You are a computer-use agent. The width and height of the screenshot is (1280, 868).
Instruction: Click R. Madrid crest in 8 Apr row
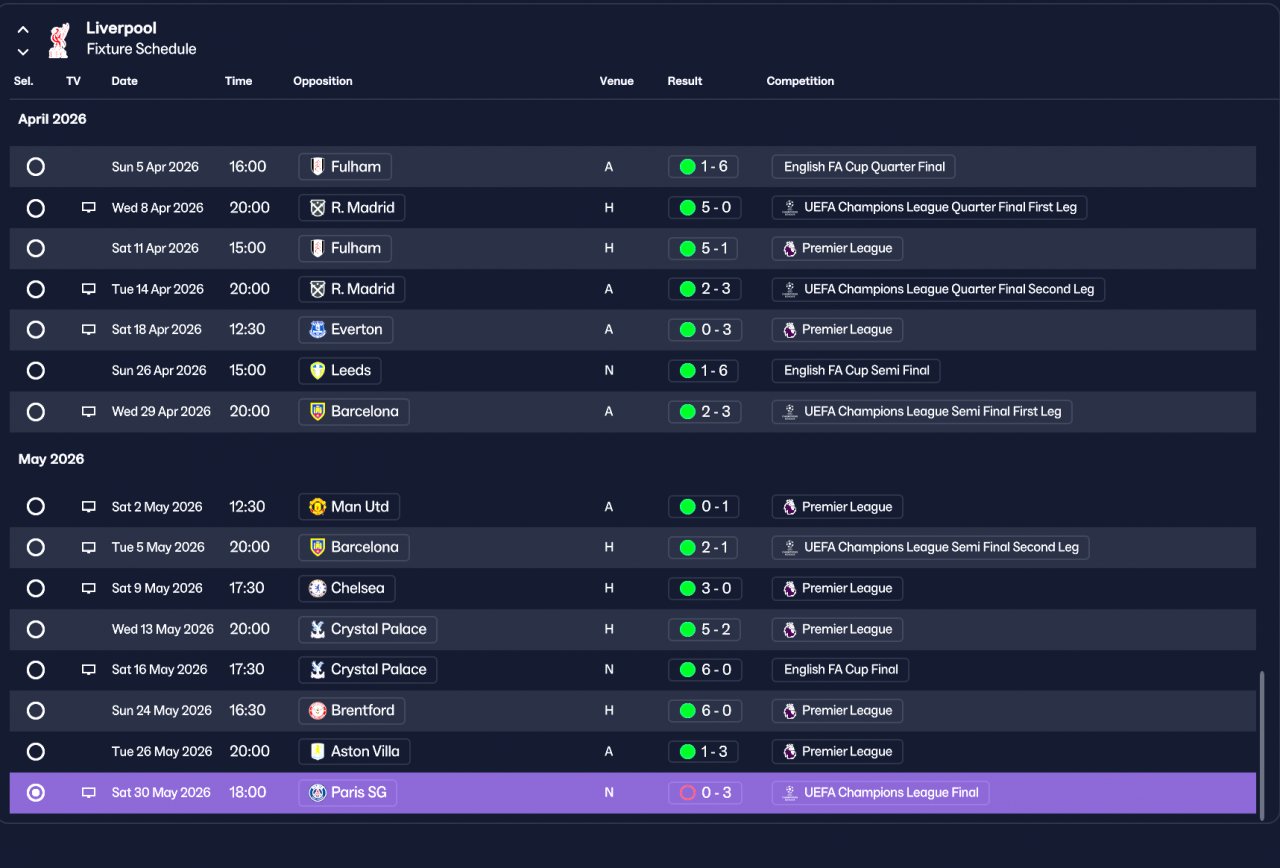click(317, 208)
